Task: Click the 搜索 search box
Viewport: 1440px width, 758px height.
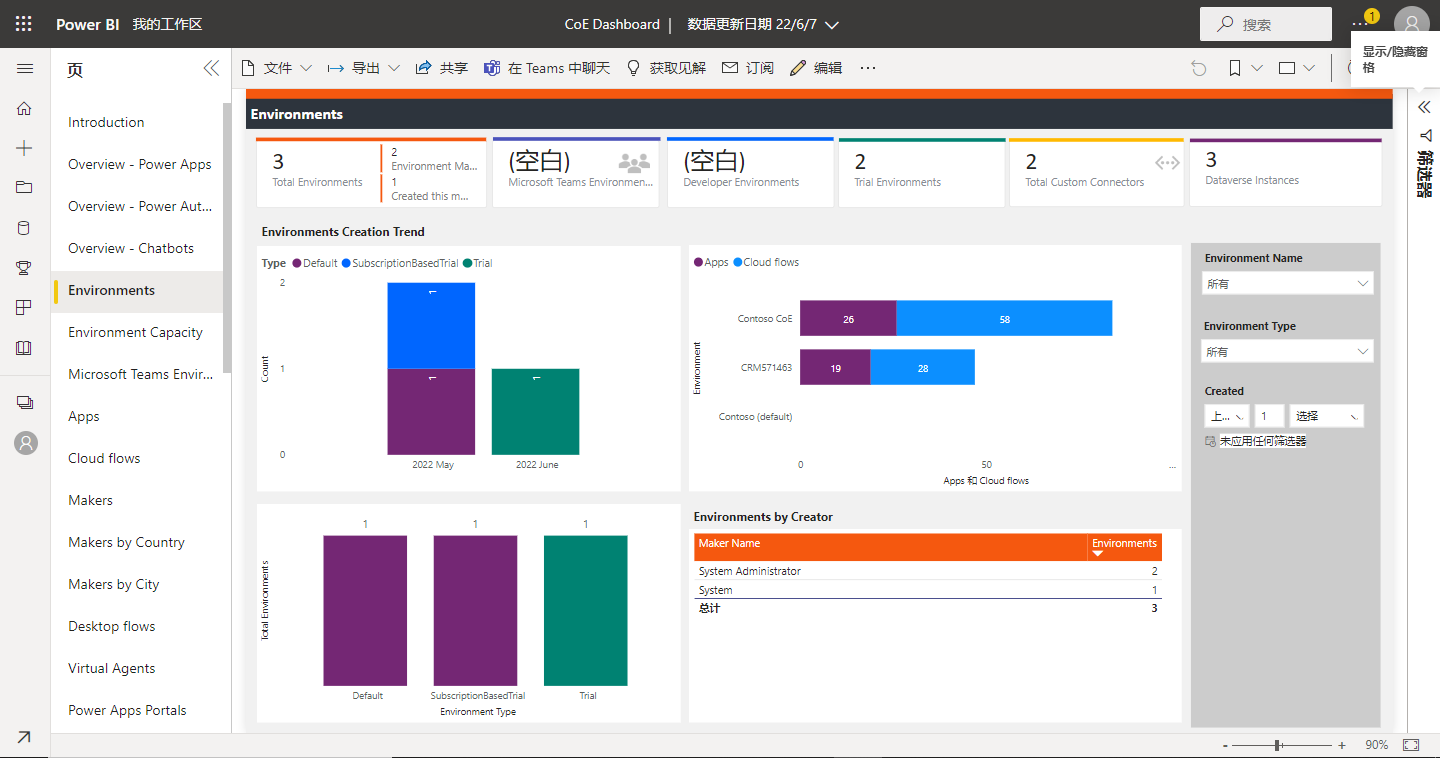Action: (1266, 24)
